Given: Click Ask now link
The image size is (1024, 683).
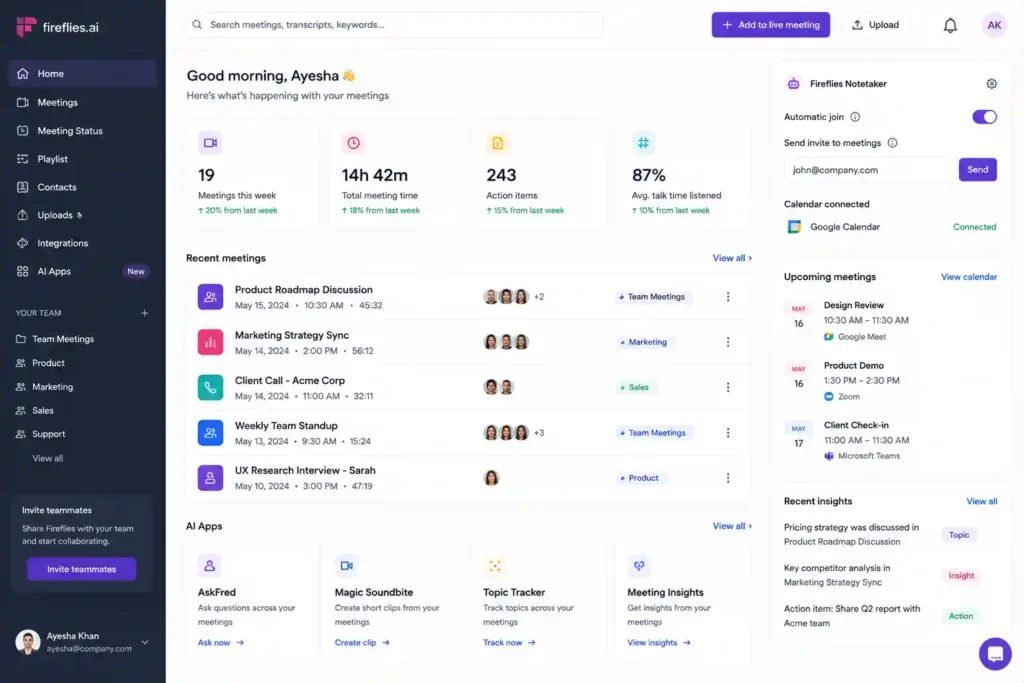Looking at the screenshot, I should coord(221,643).
